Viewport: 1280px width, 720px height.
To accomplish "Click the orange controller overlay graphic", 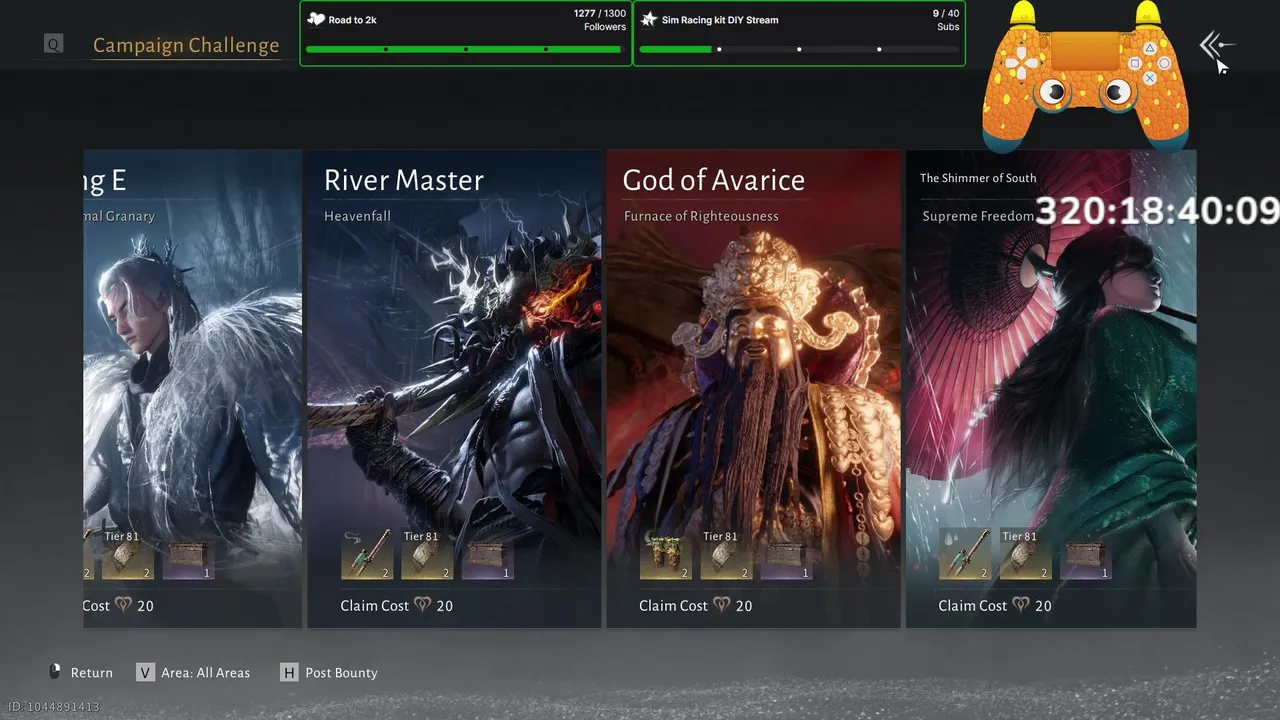I will [x=1086, y=75].
